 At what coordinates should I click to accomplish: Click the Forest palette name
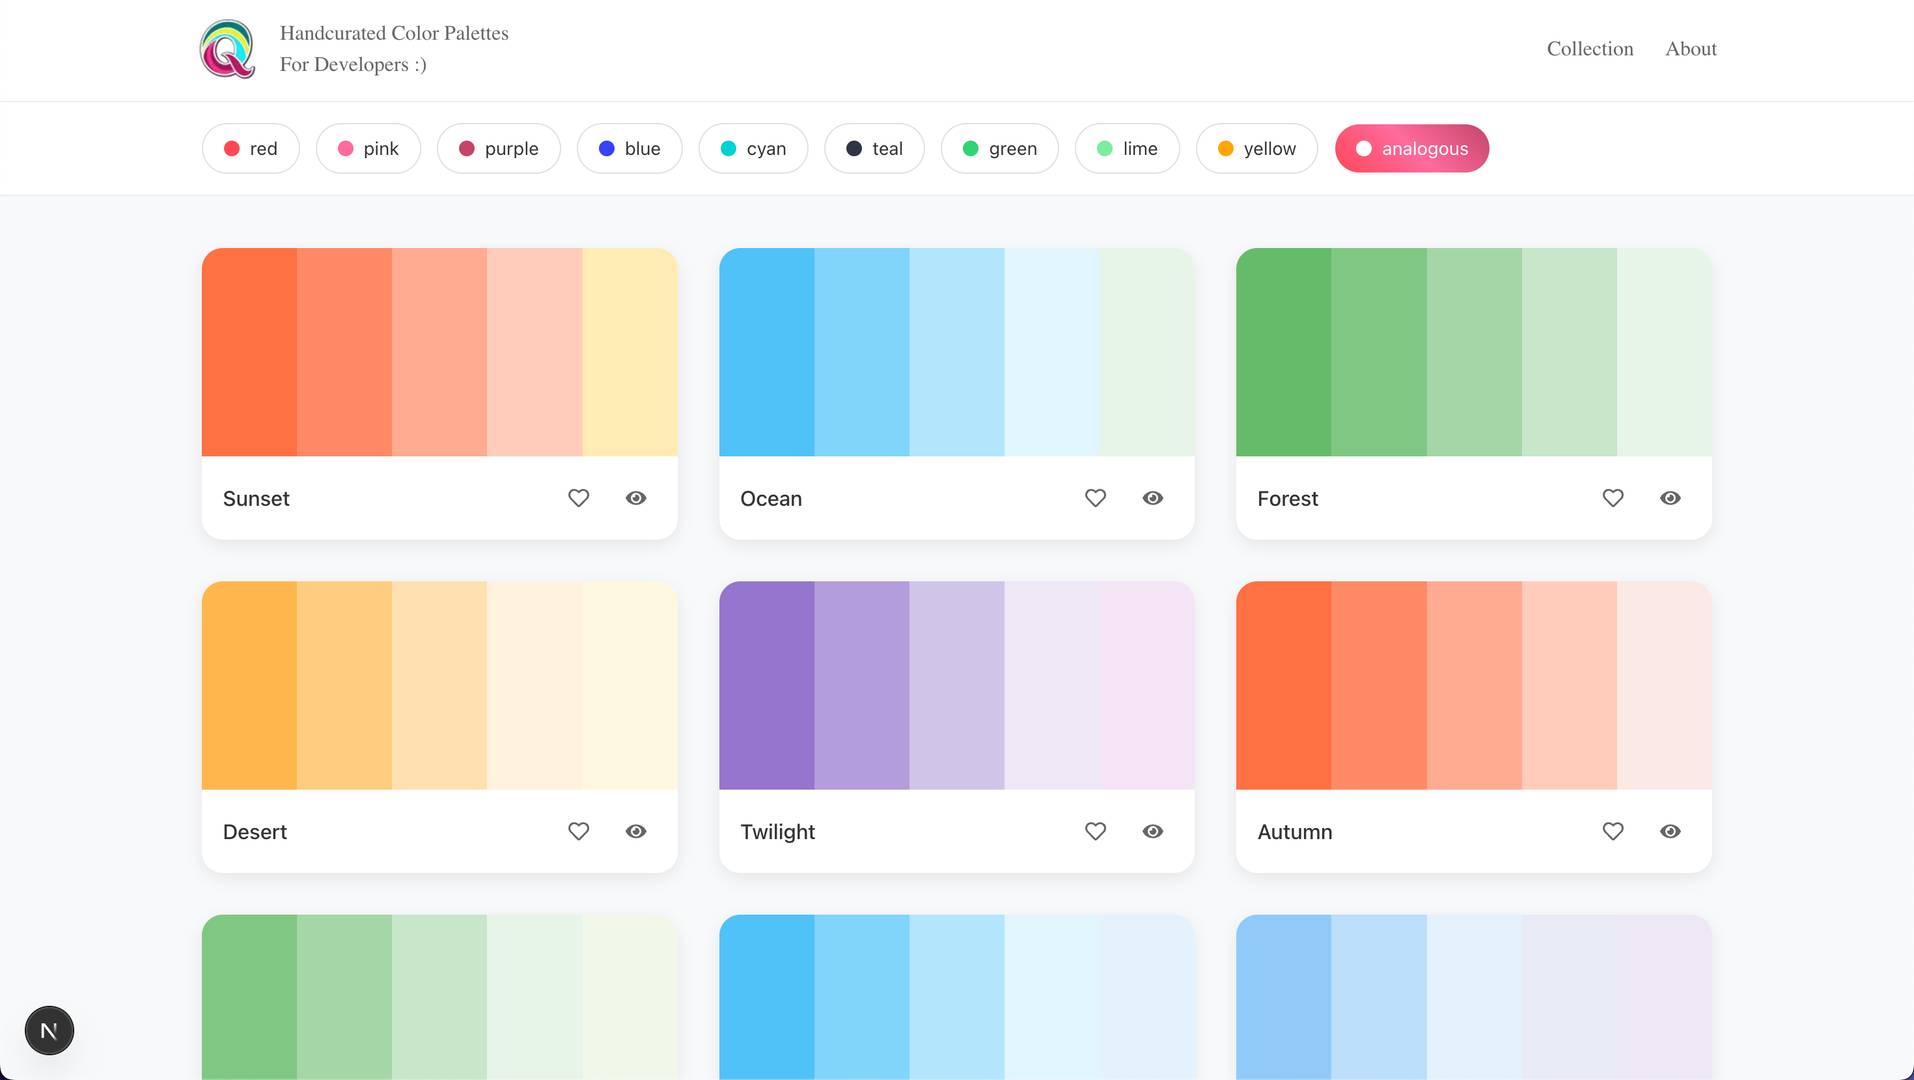[1287, 498]
